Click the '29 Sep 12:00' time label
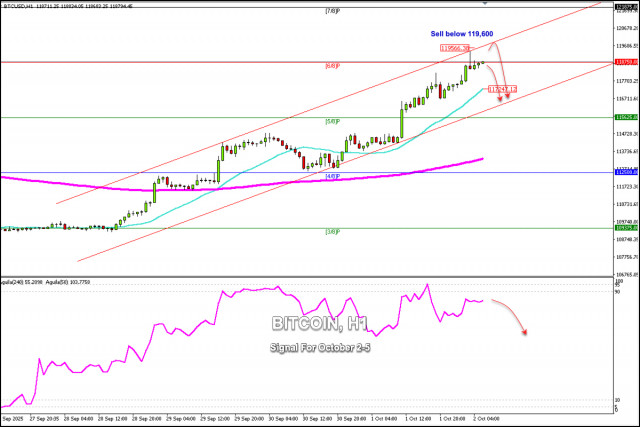Screen dimensions: 640x427 click(215, 419)
